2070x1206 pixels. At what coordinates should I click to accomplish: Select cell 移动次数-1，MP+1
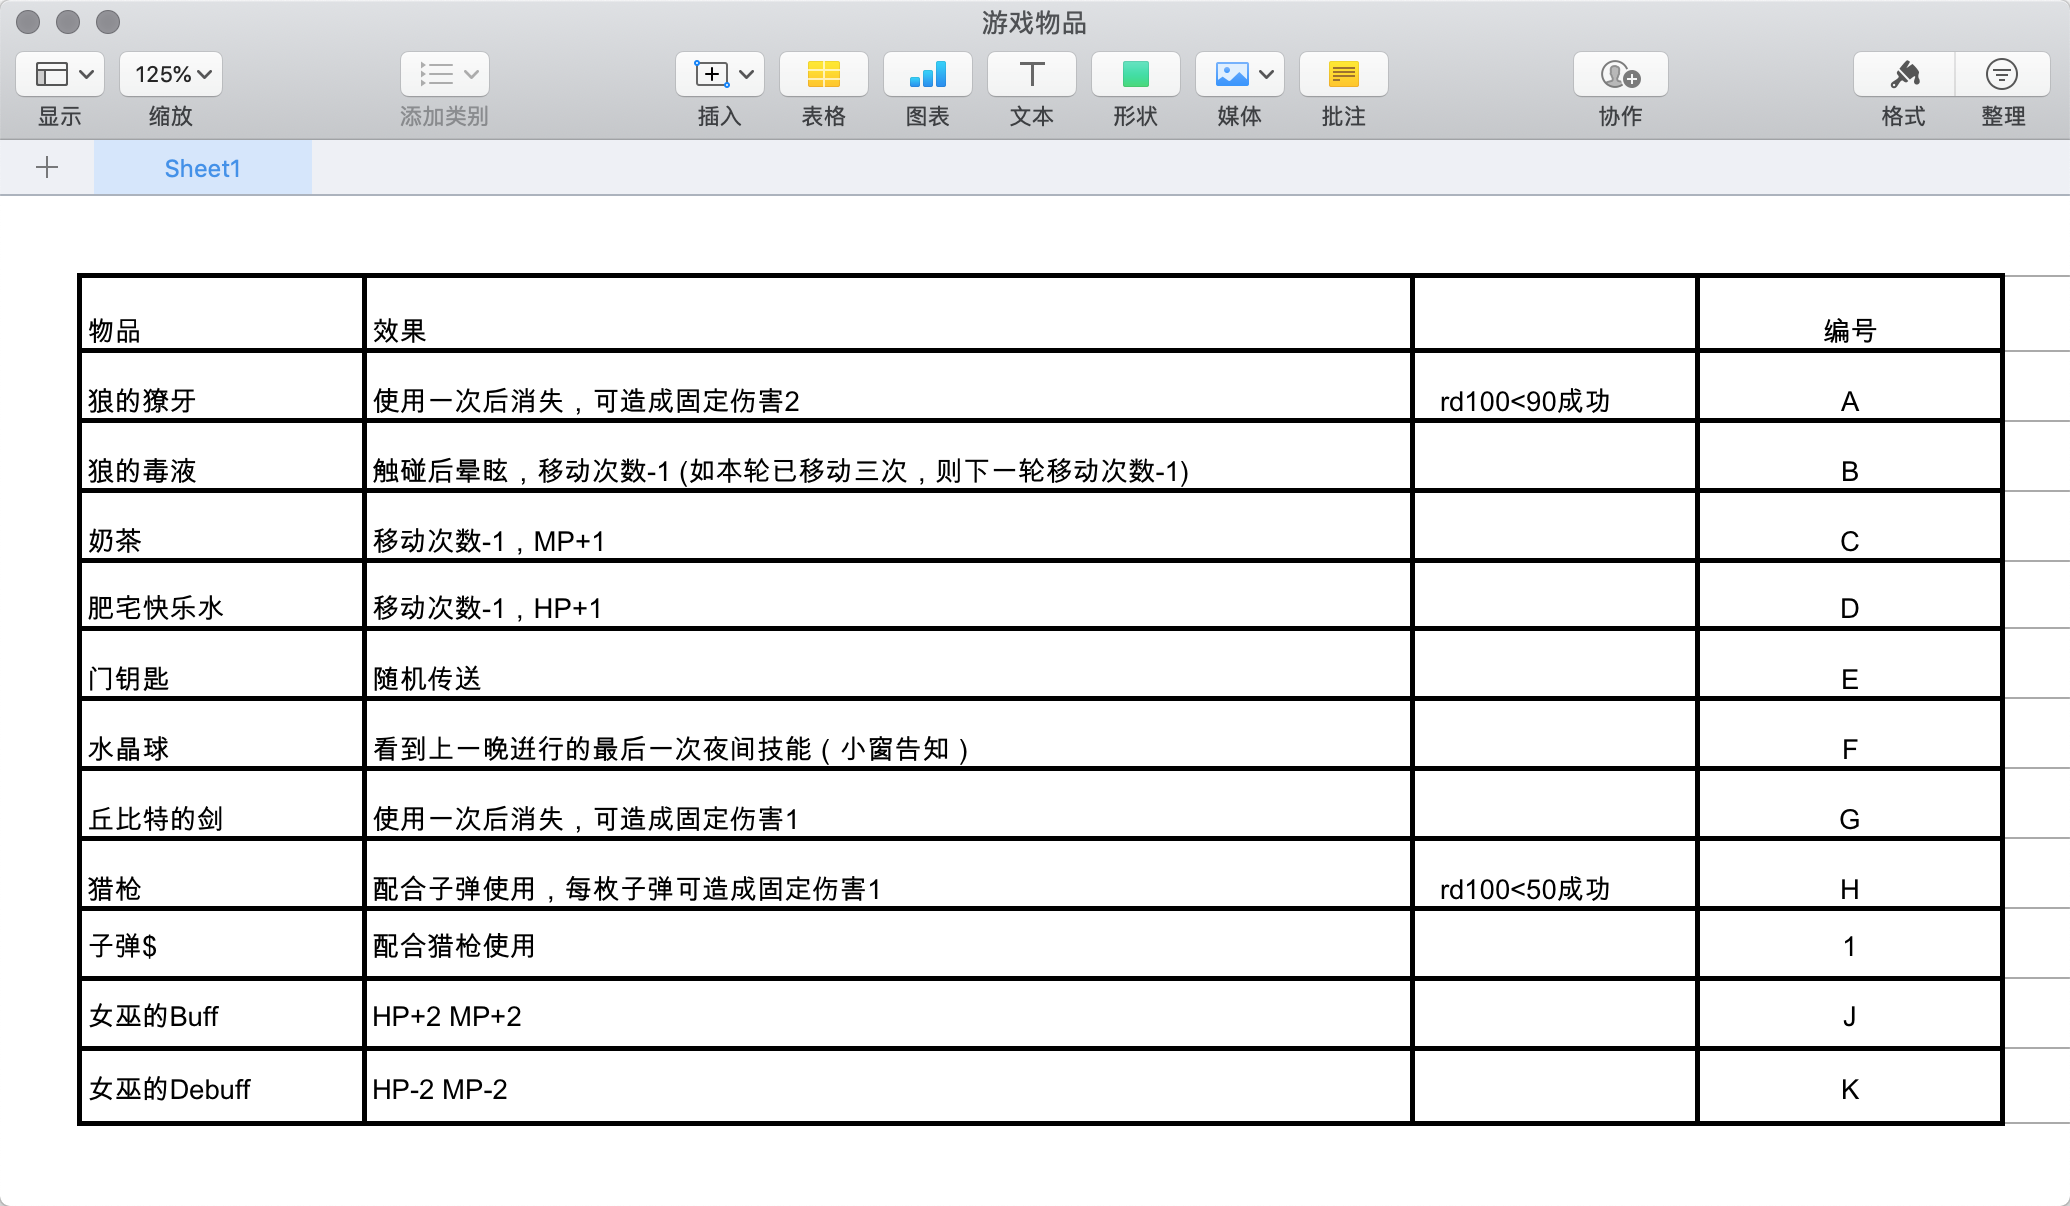pyautogui.click(x=888, y=526)
